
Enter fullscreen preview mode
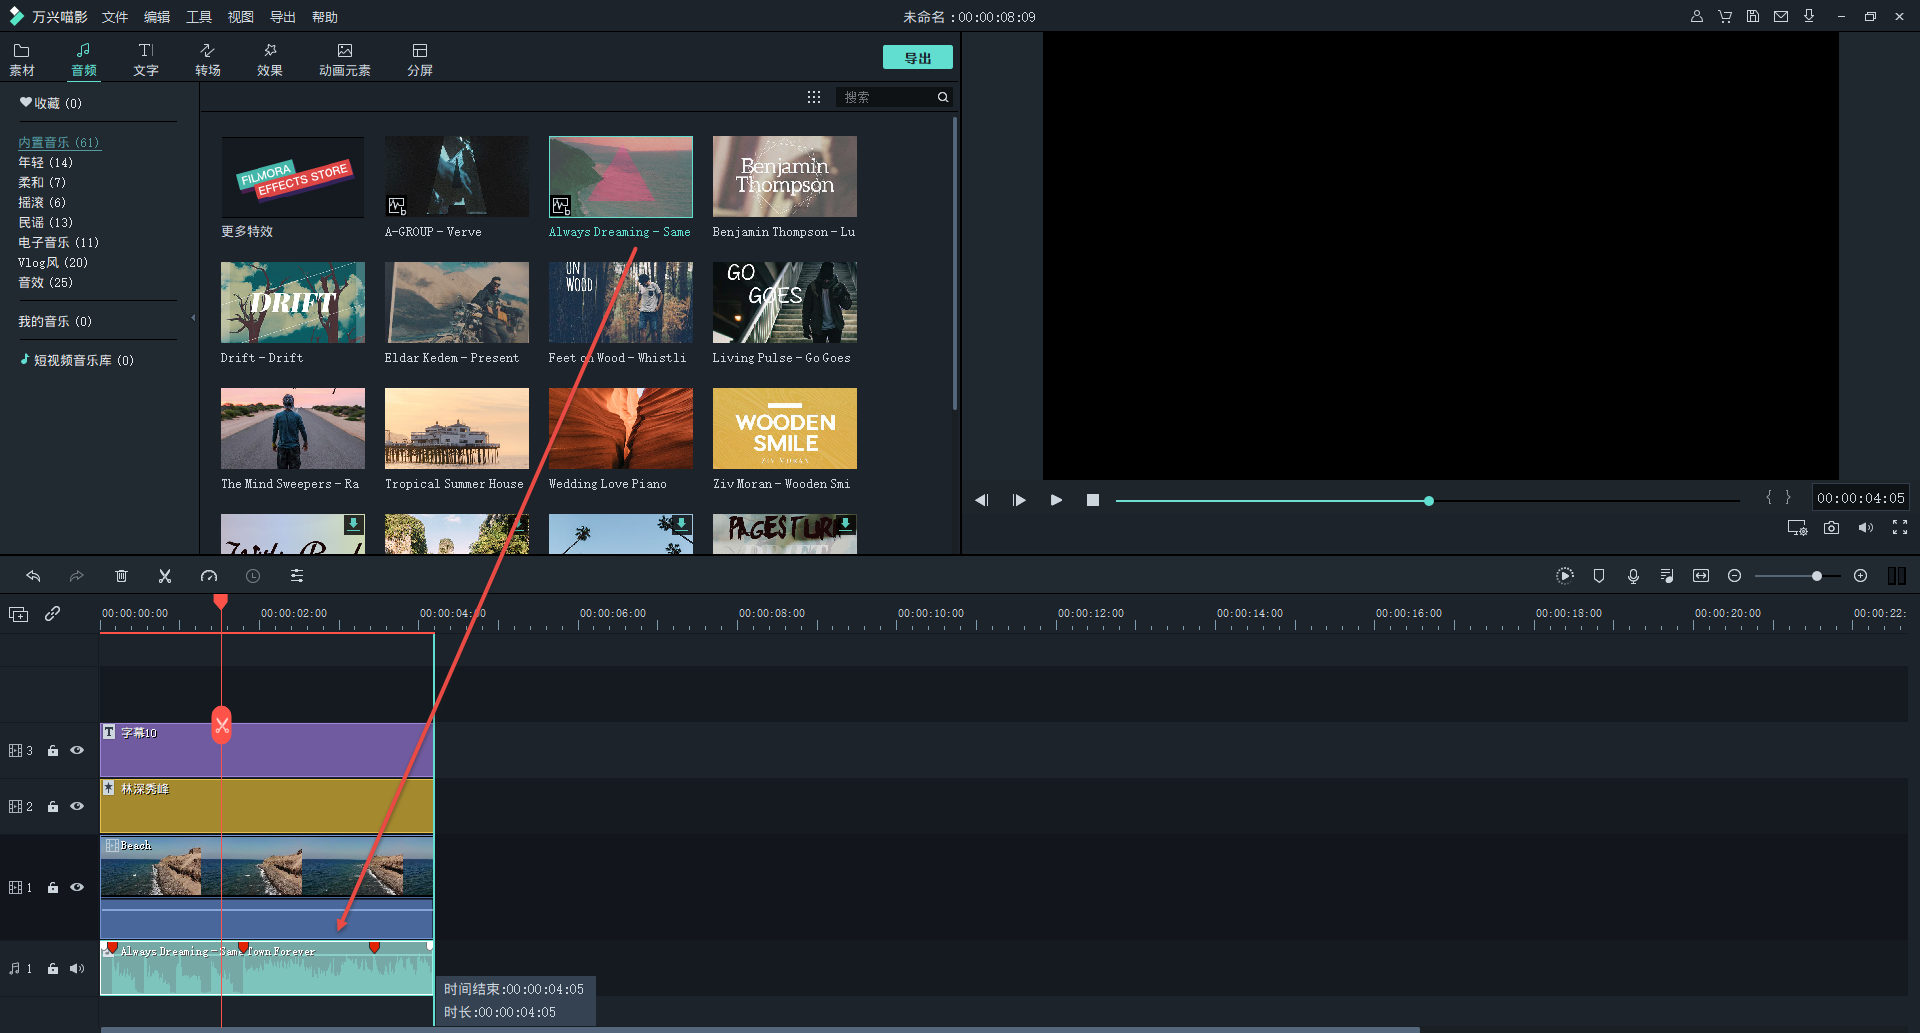click(1900, 528)
